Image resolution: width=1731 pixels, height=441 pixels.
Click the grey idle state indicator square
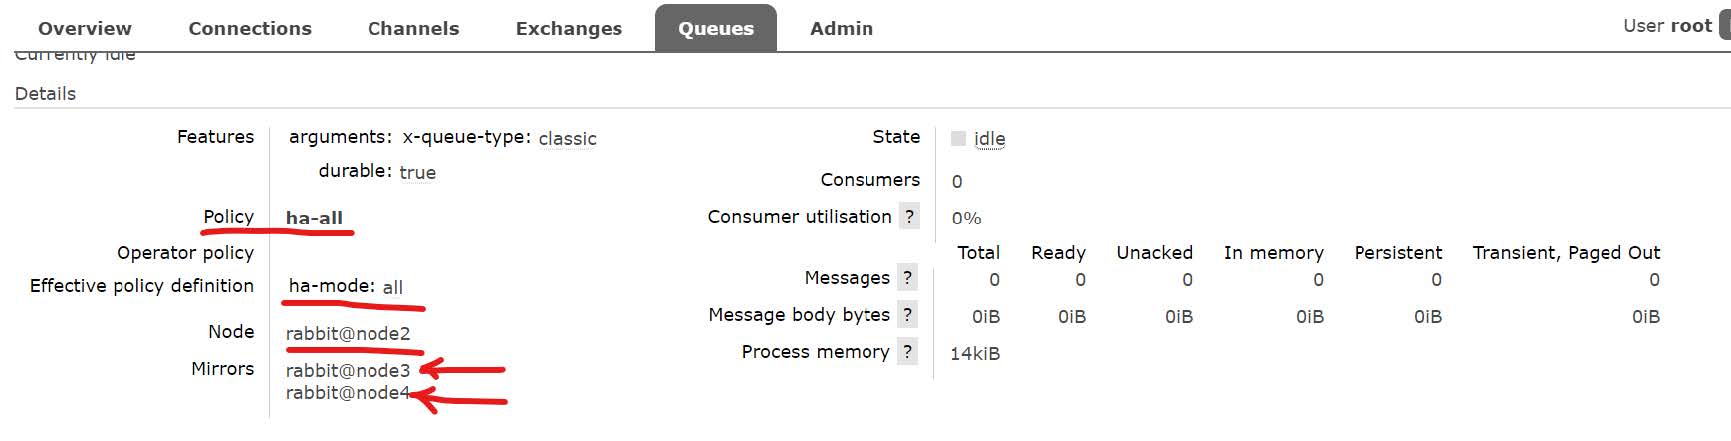tap(958, 139)
